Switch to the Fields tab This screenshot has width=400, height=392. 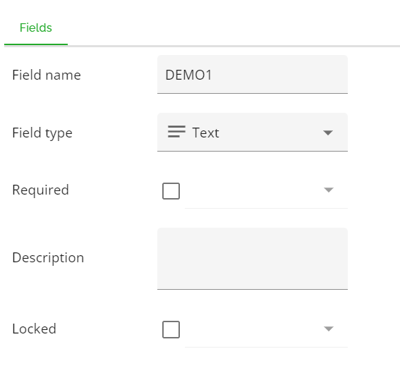(x=36, y=28)
